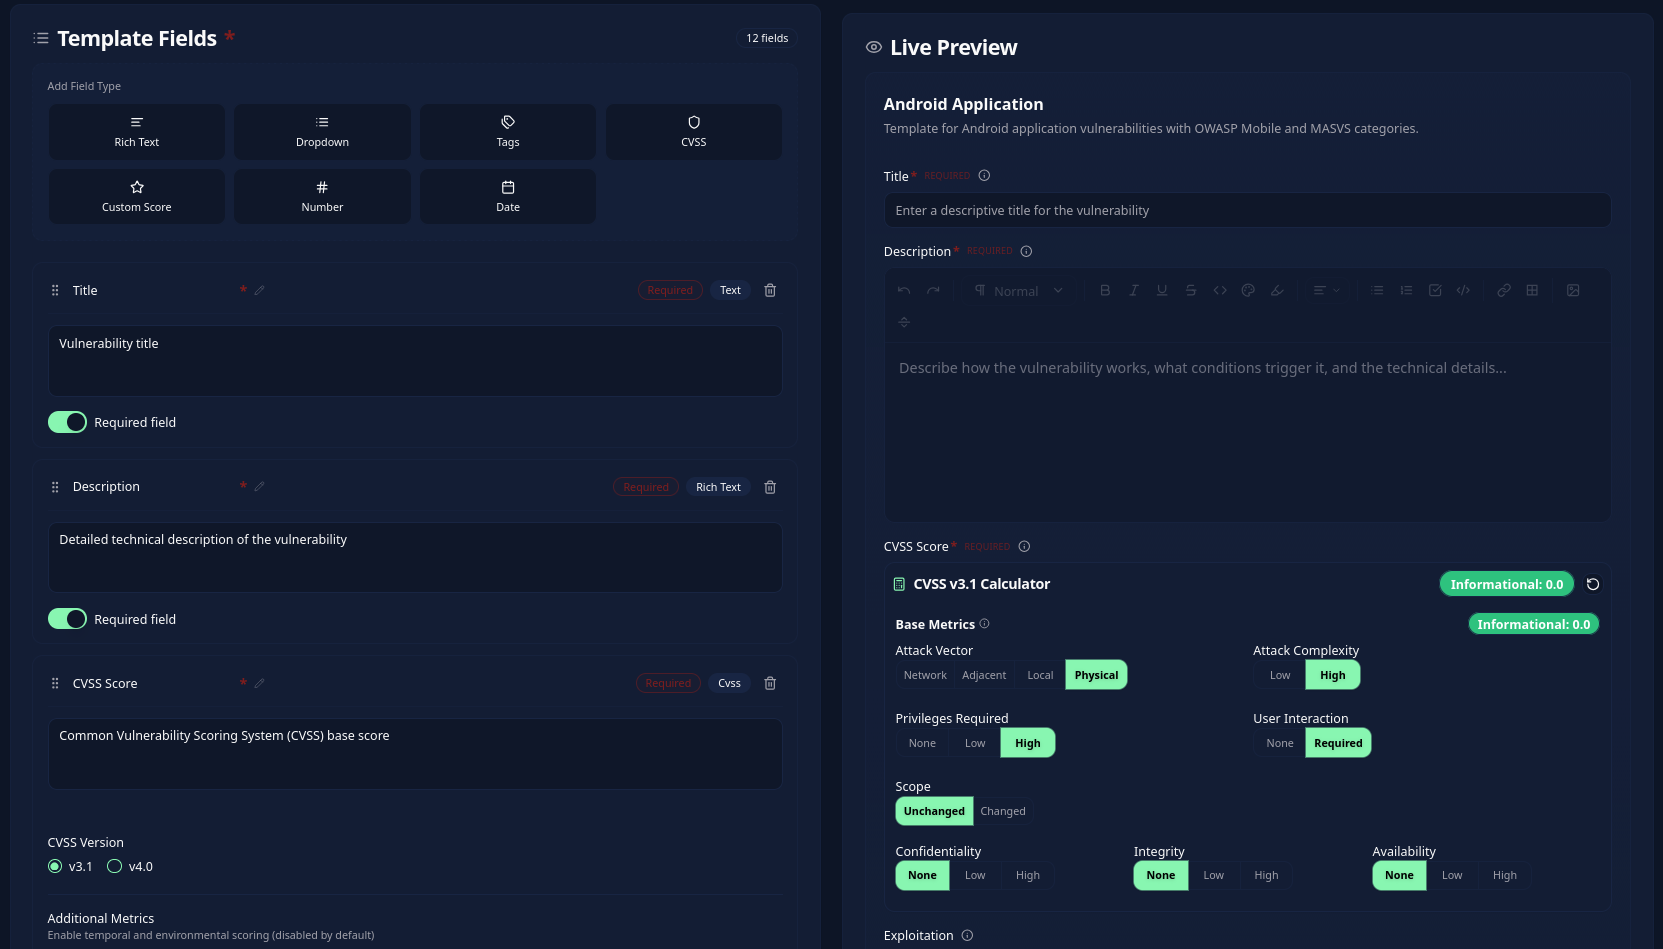Screen dimensions: 1663x949
Task: Grab the Title field drag handle
Action: 55,290
